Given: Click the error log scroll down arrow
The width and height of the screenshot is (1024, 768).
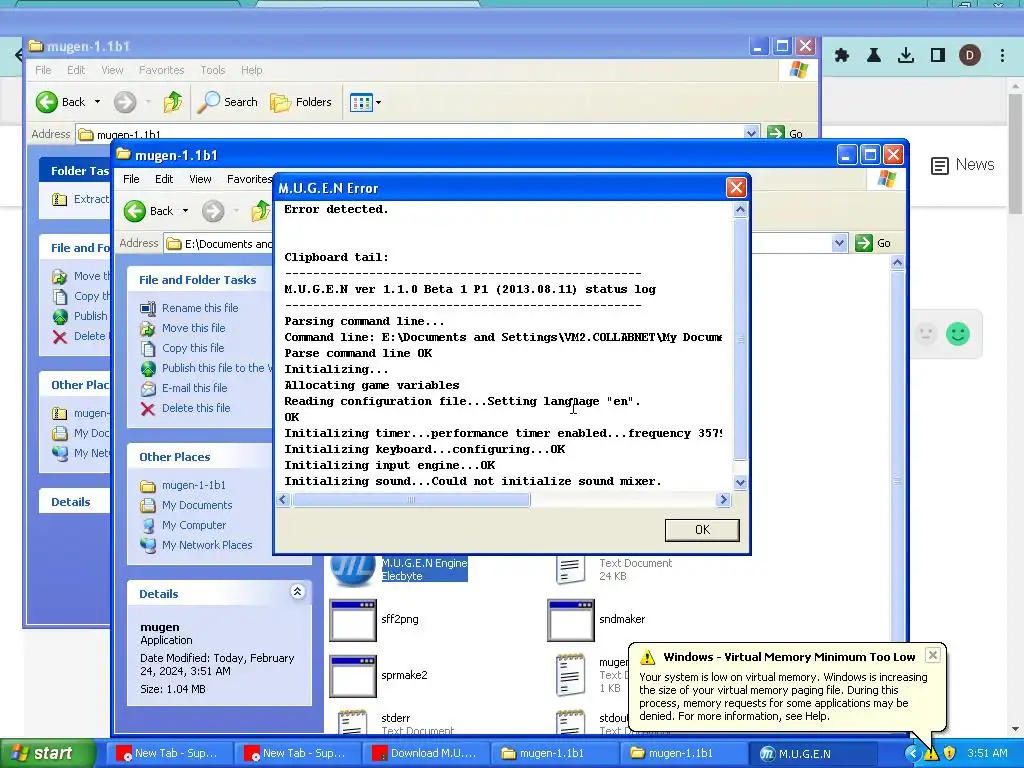Looking at the screenshot, I should (740, 483).
